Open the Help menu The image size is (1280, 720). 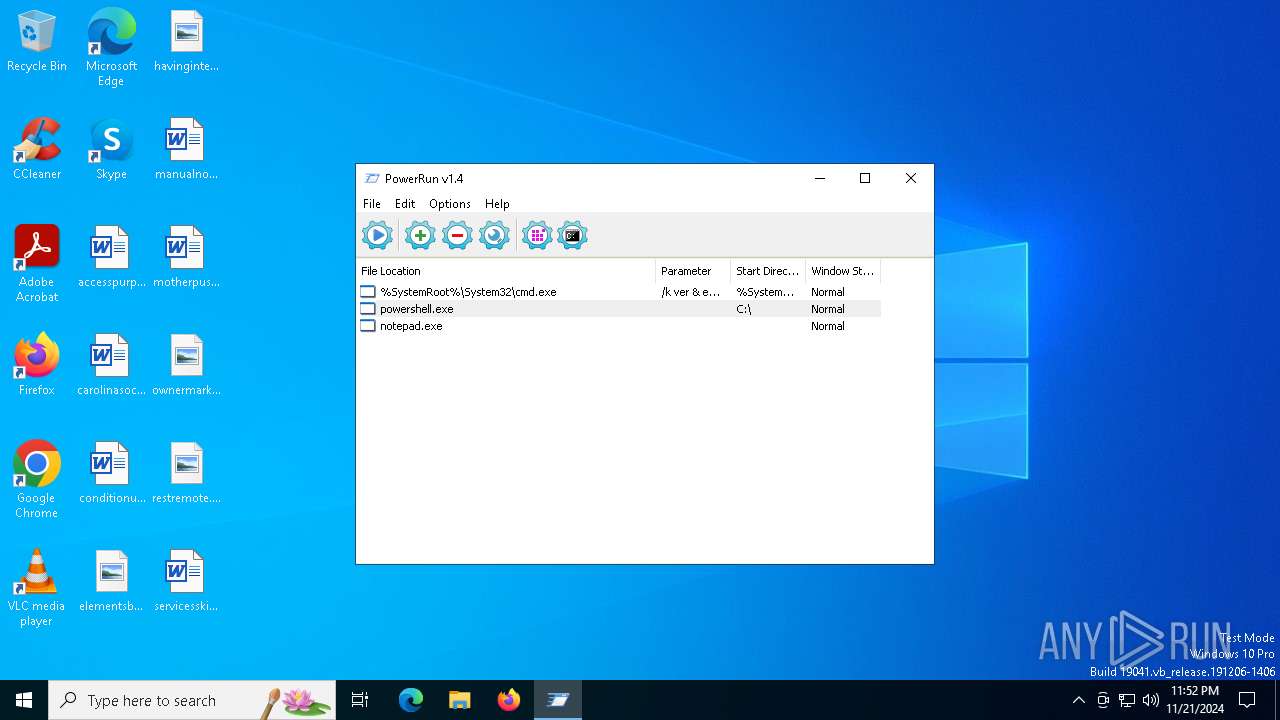coord(497,204)
